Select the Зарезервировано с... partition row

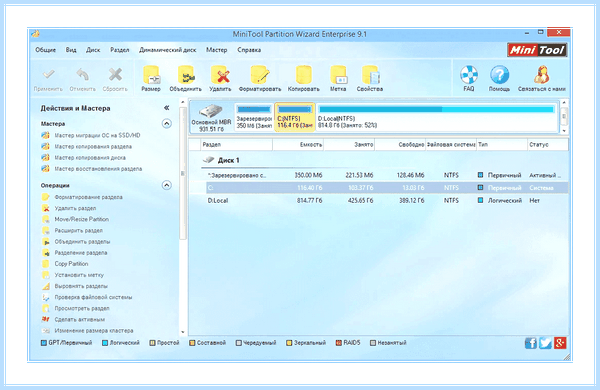(386, 175)
